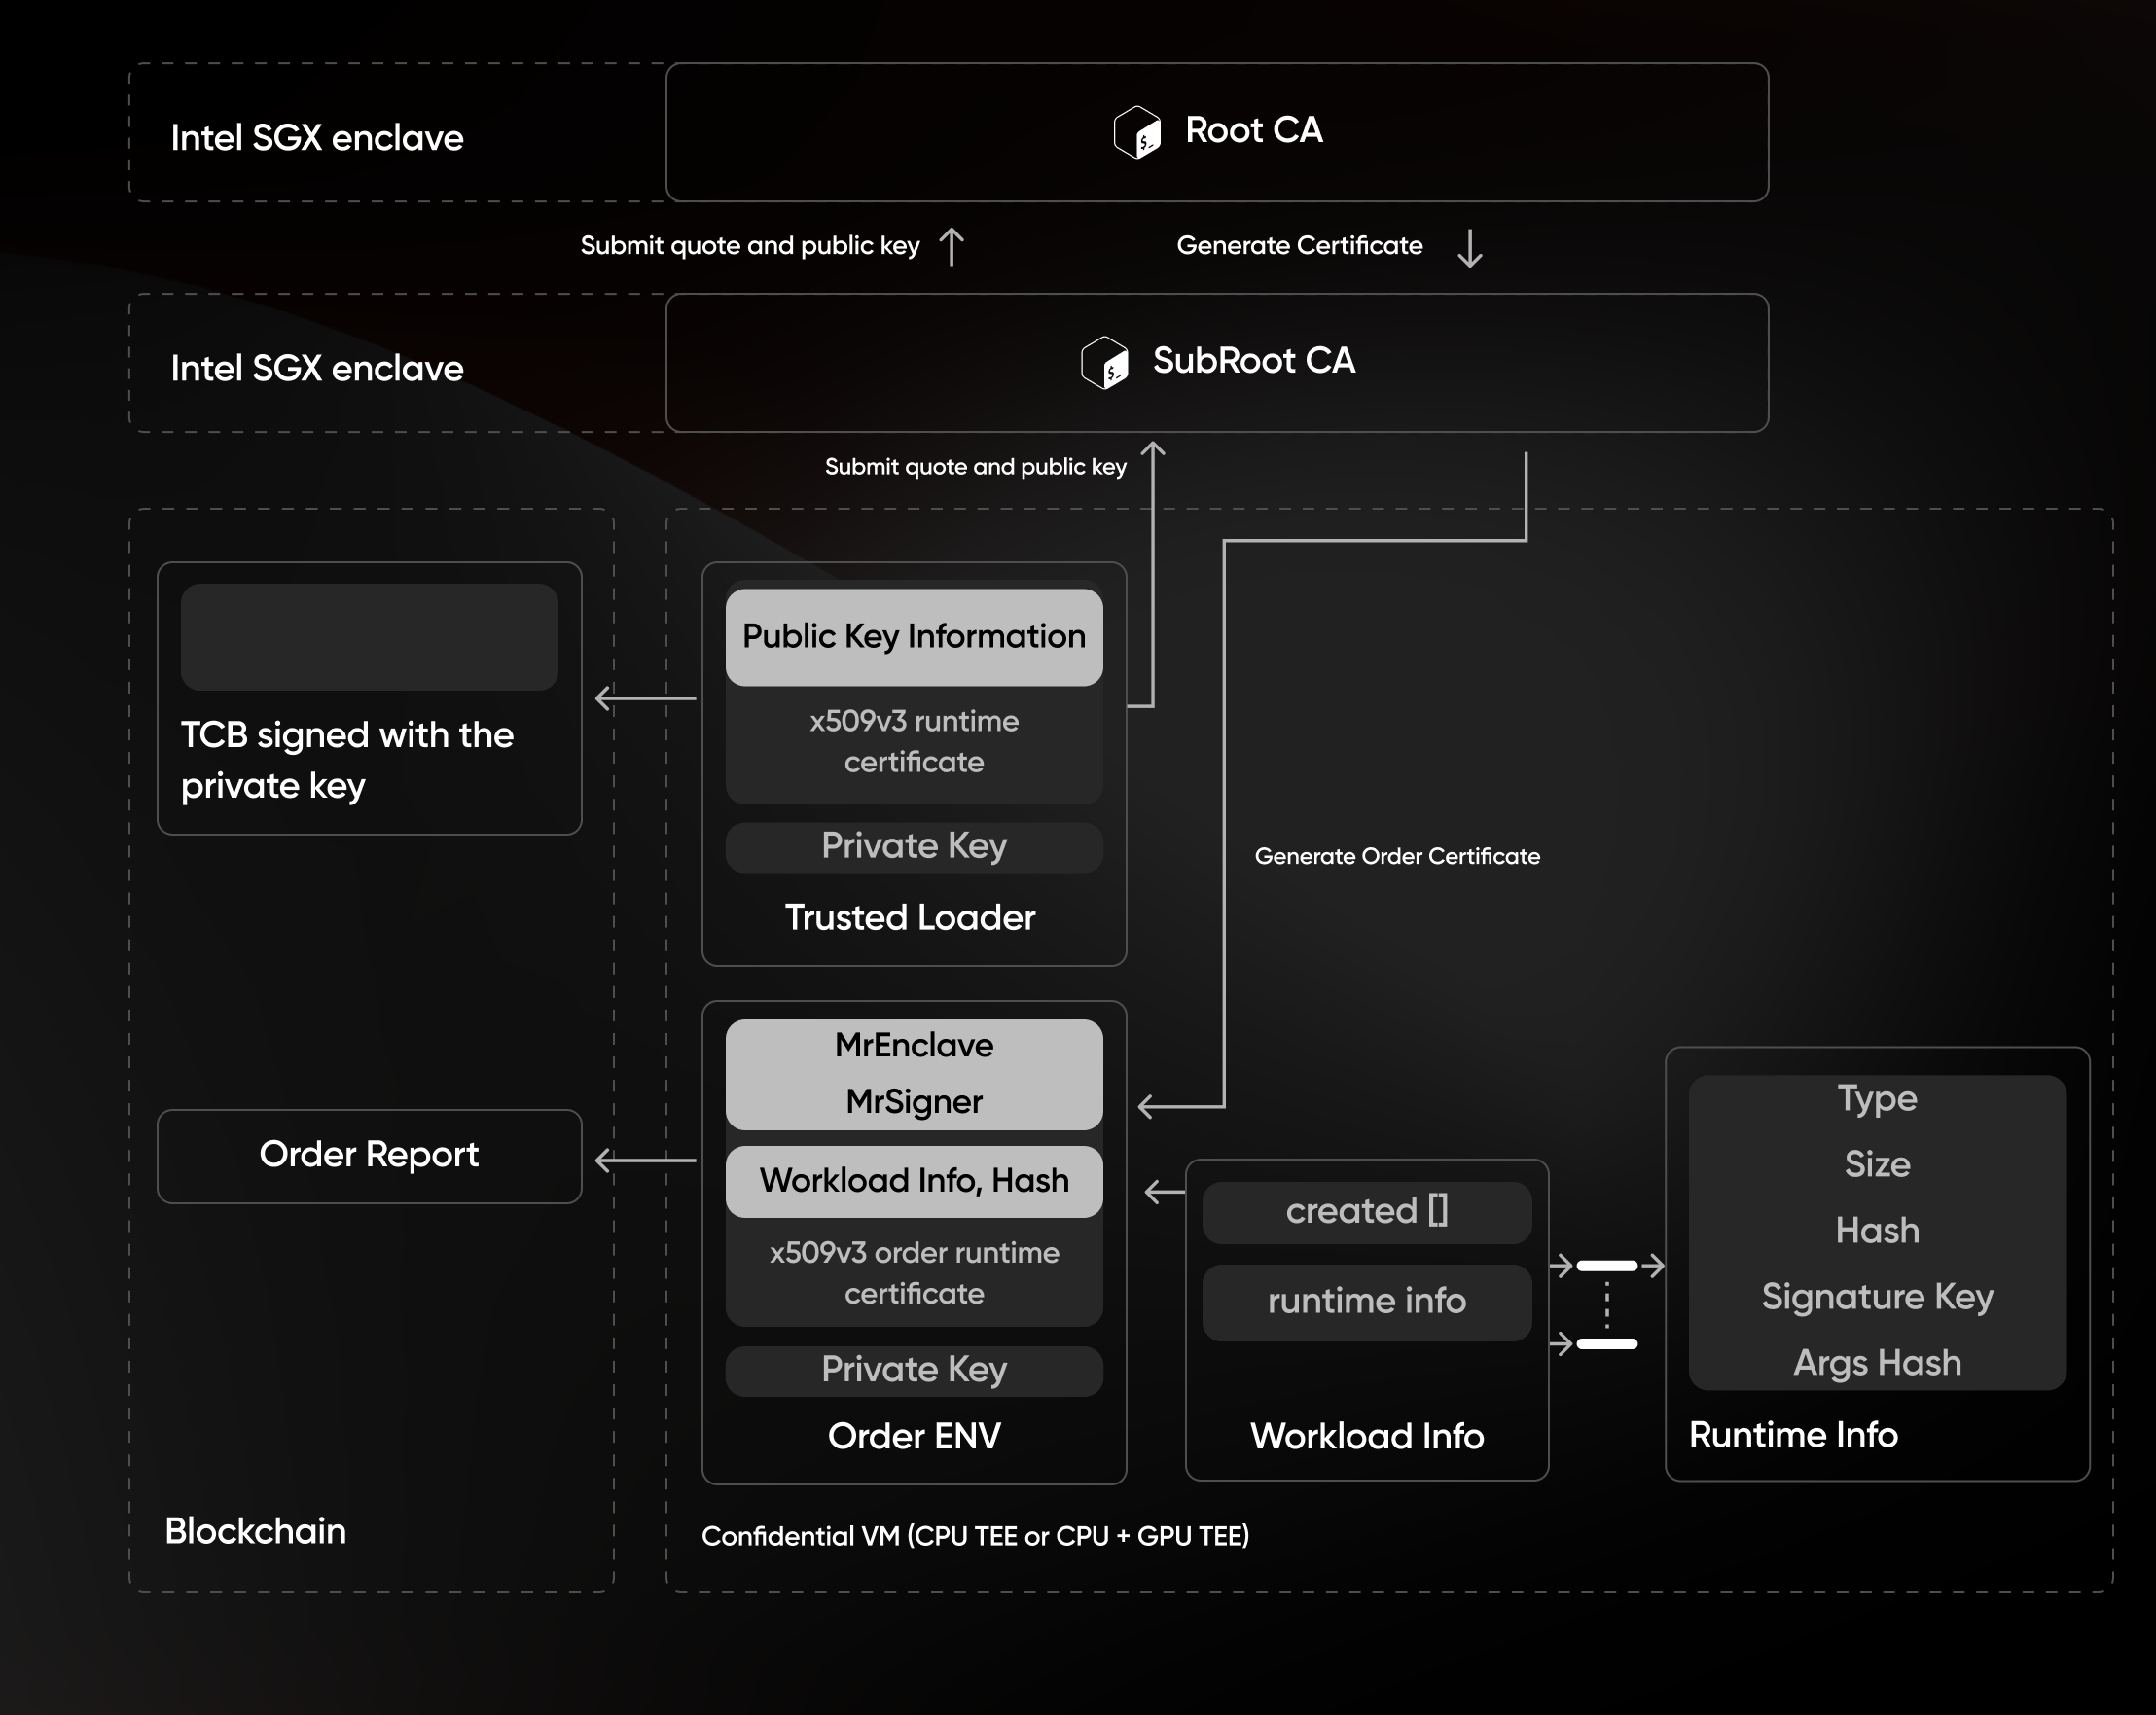
Task: Click the Order ENV label
Action: [x=914, y=1436]
